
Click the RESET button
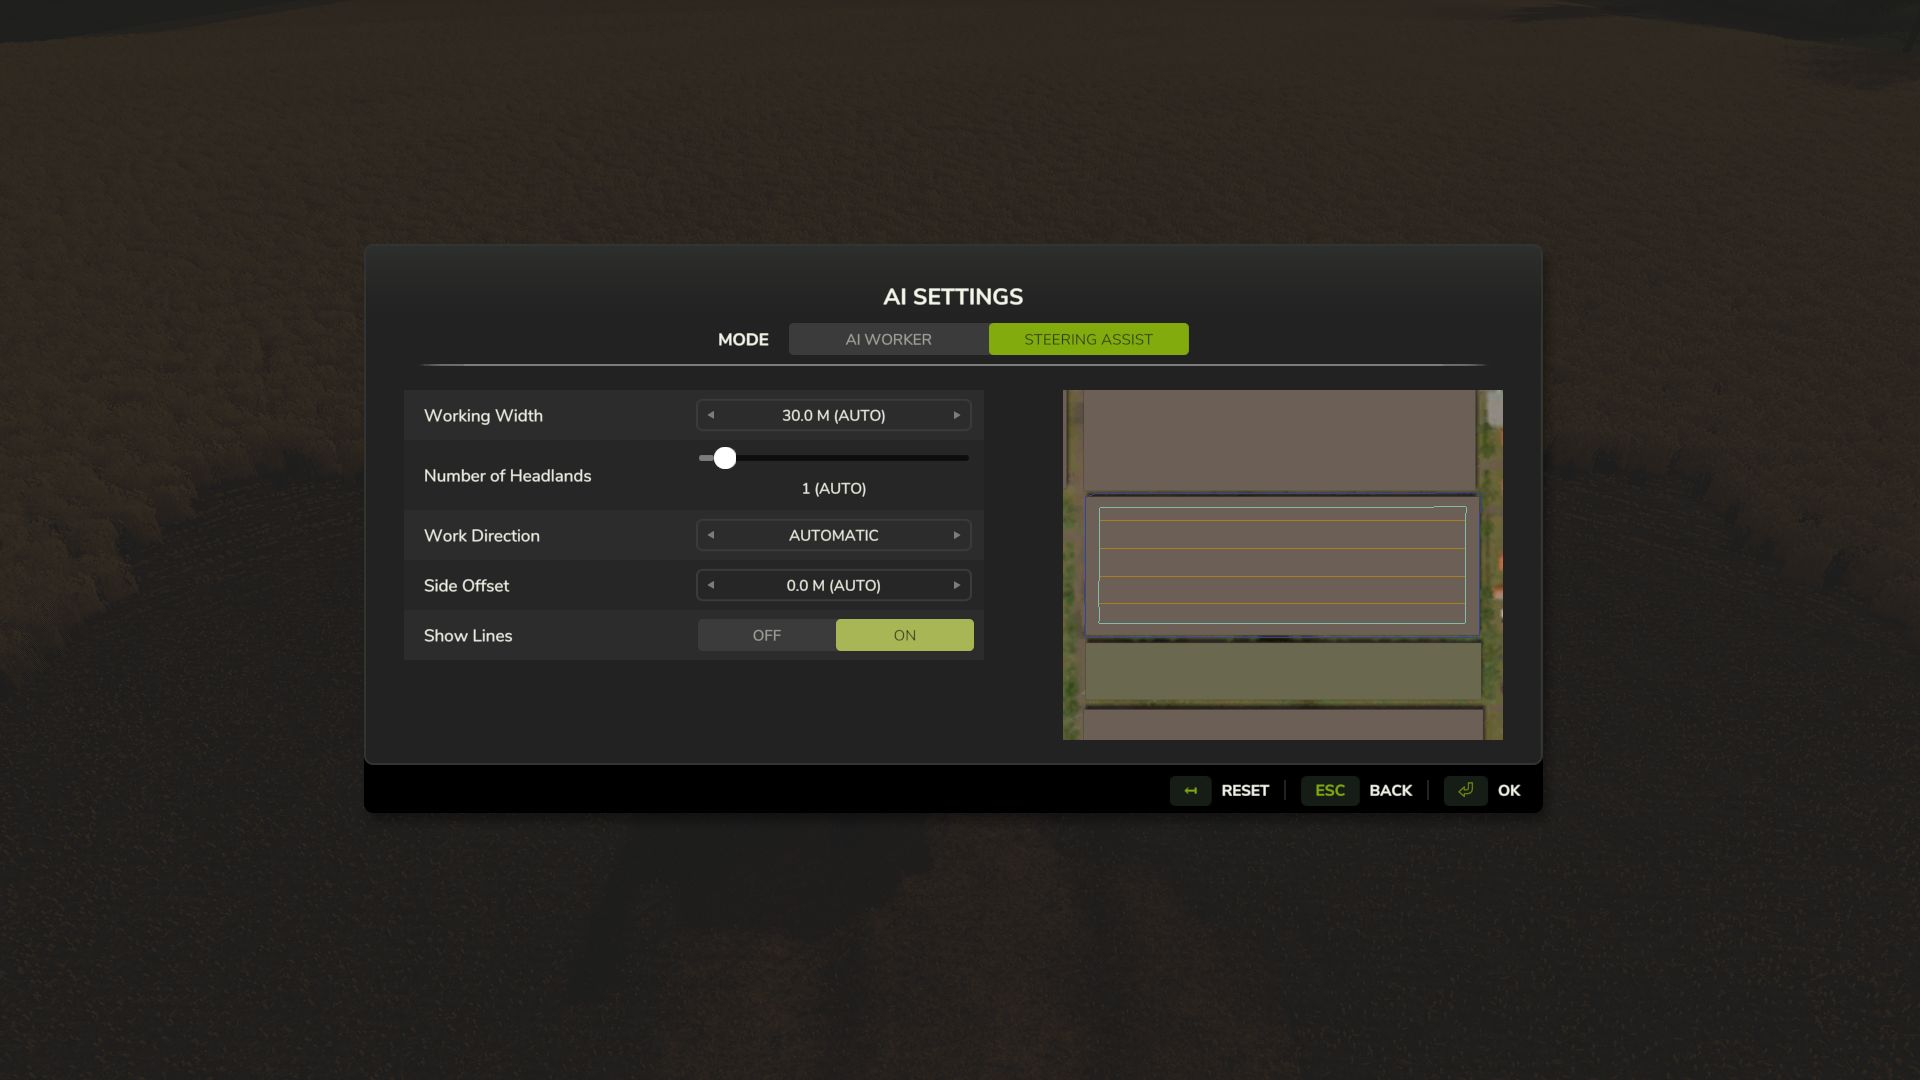point(1245,790)
